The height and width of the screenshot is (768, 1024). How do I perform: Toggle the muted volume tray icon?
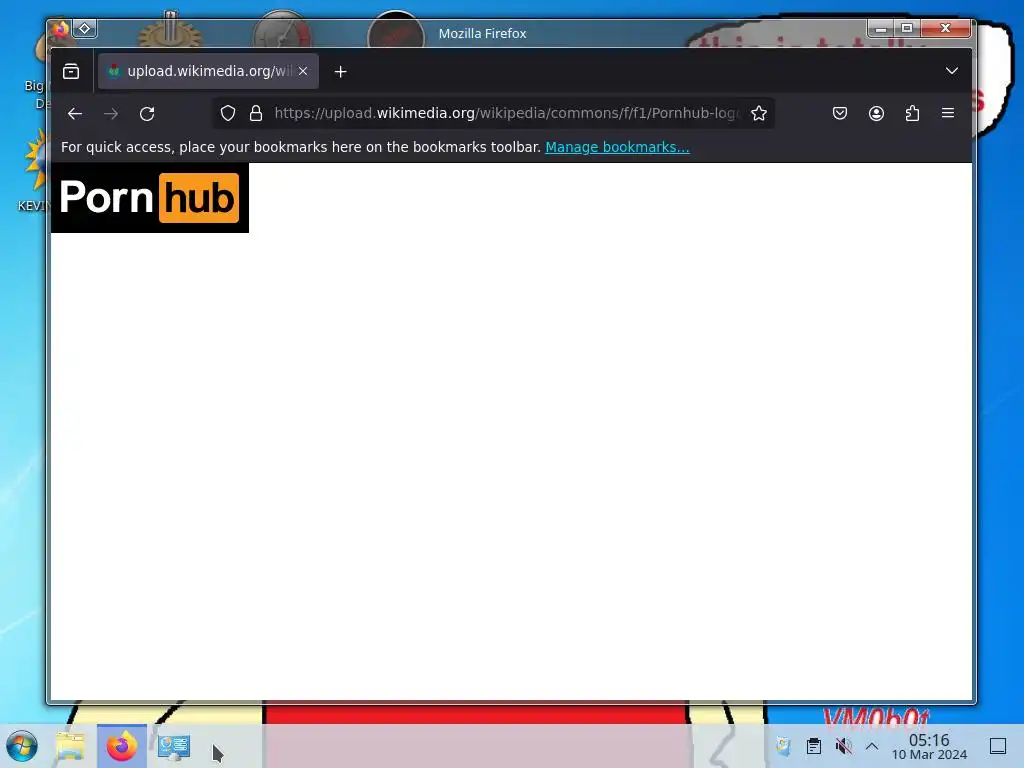(844, 746)
